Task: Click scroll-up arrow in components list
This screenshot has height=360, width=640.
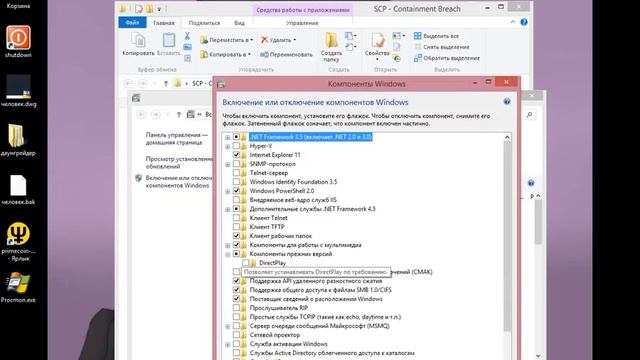Action: pos(507,137)
